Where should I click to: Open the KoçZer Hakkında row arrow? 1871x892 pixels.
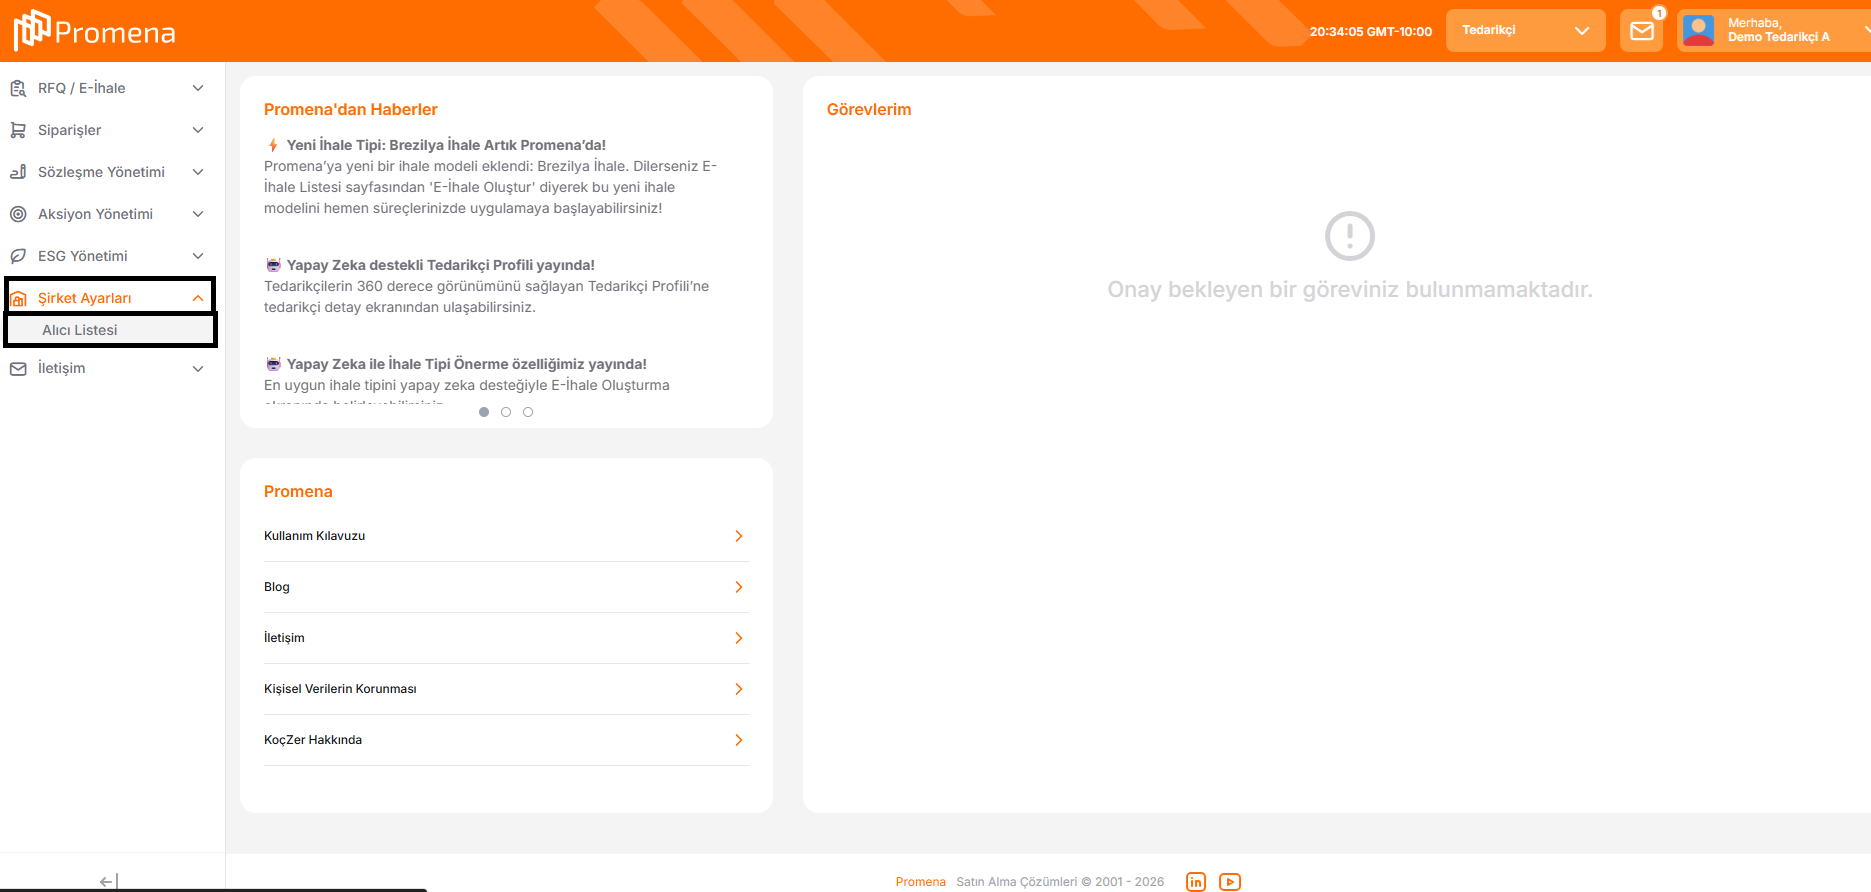739,740
